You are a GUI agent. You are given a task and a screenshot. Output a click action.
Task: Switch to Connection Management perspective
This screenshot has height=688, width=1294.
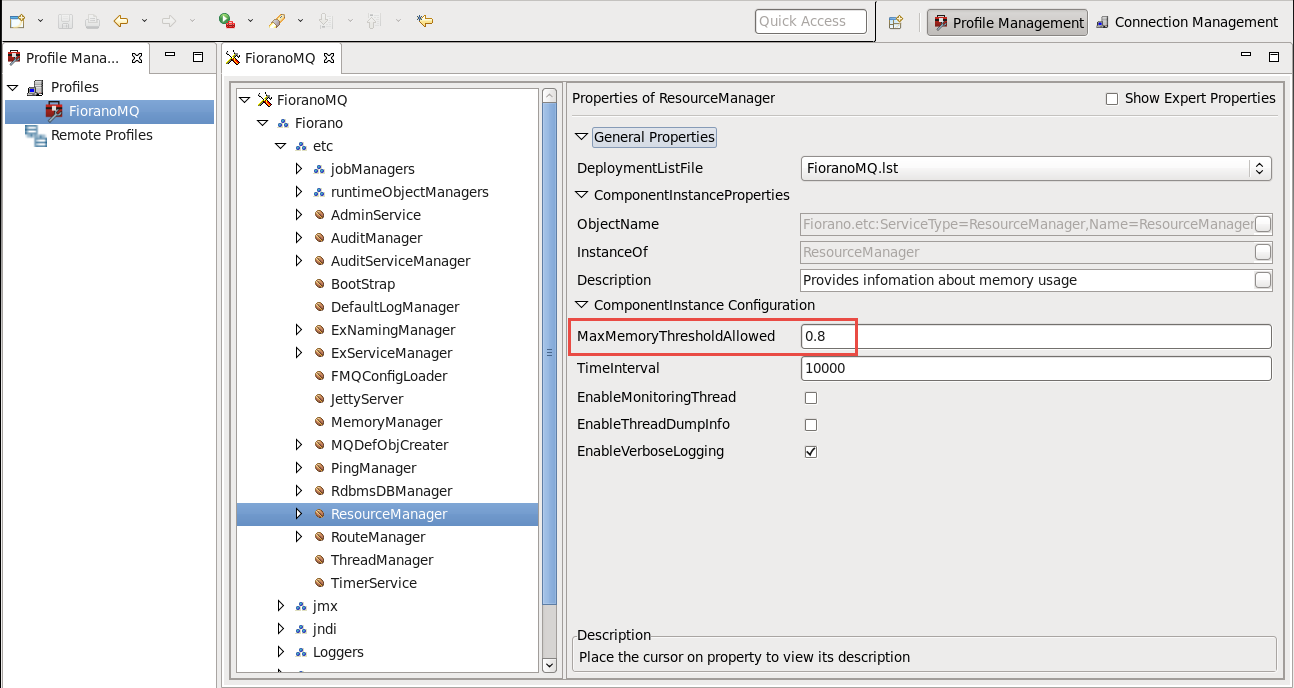pos(1187,22)
